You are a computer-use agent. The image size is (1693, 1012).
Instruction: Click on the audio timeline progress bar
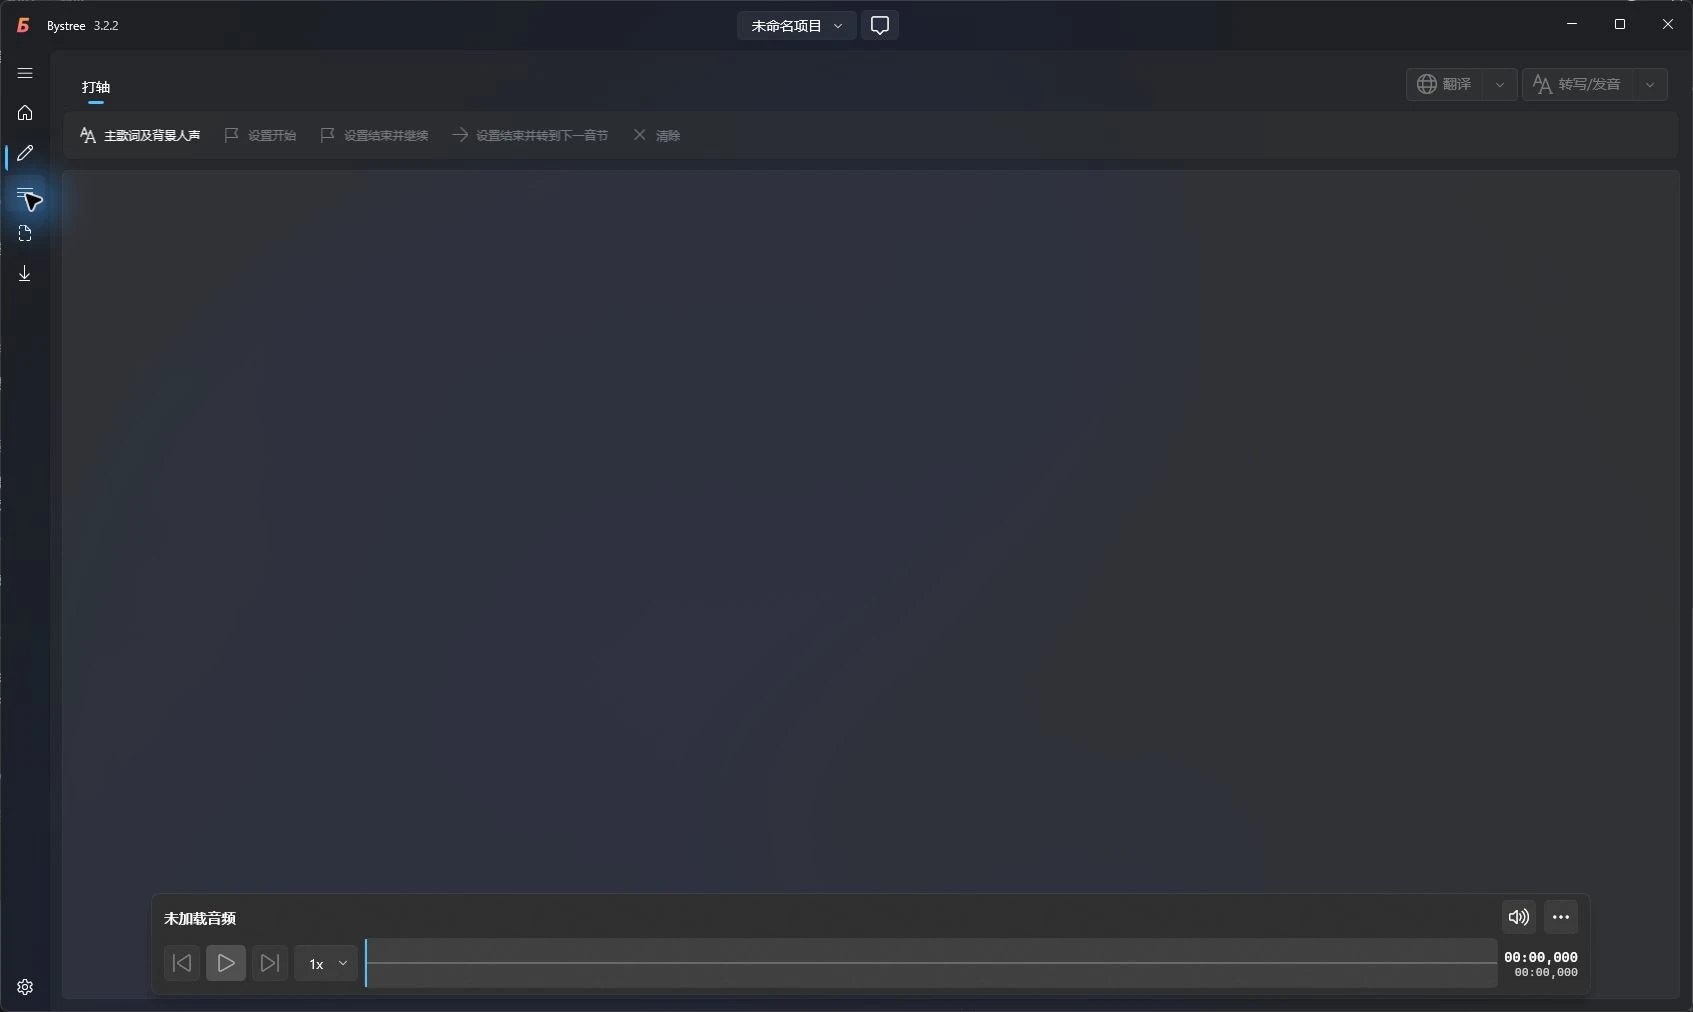(x=931, y=963)
